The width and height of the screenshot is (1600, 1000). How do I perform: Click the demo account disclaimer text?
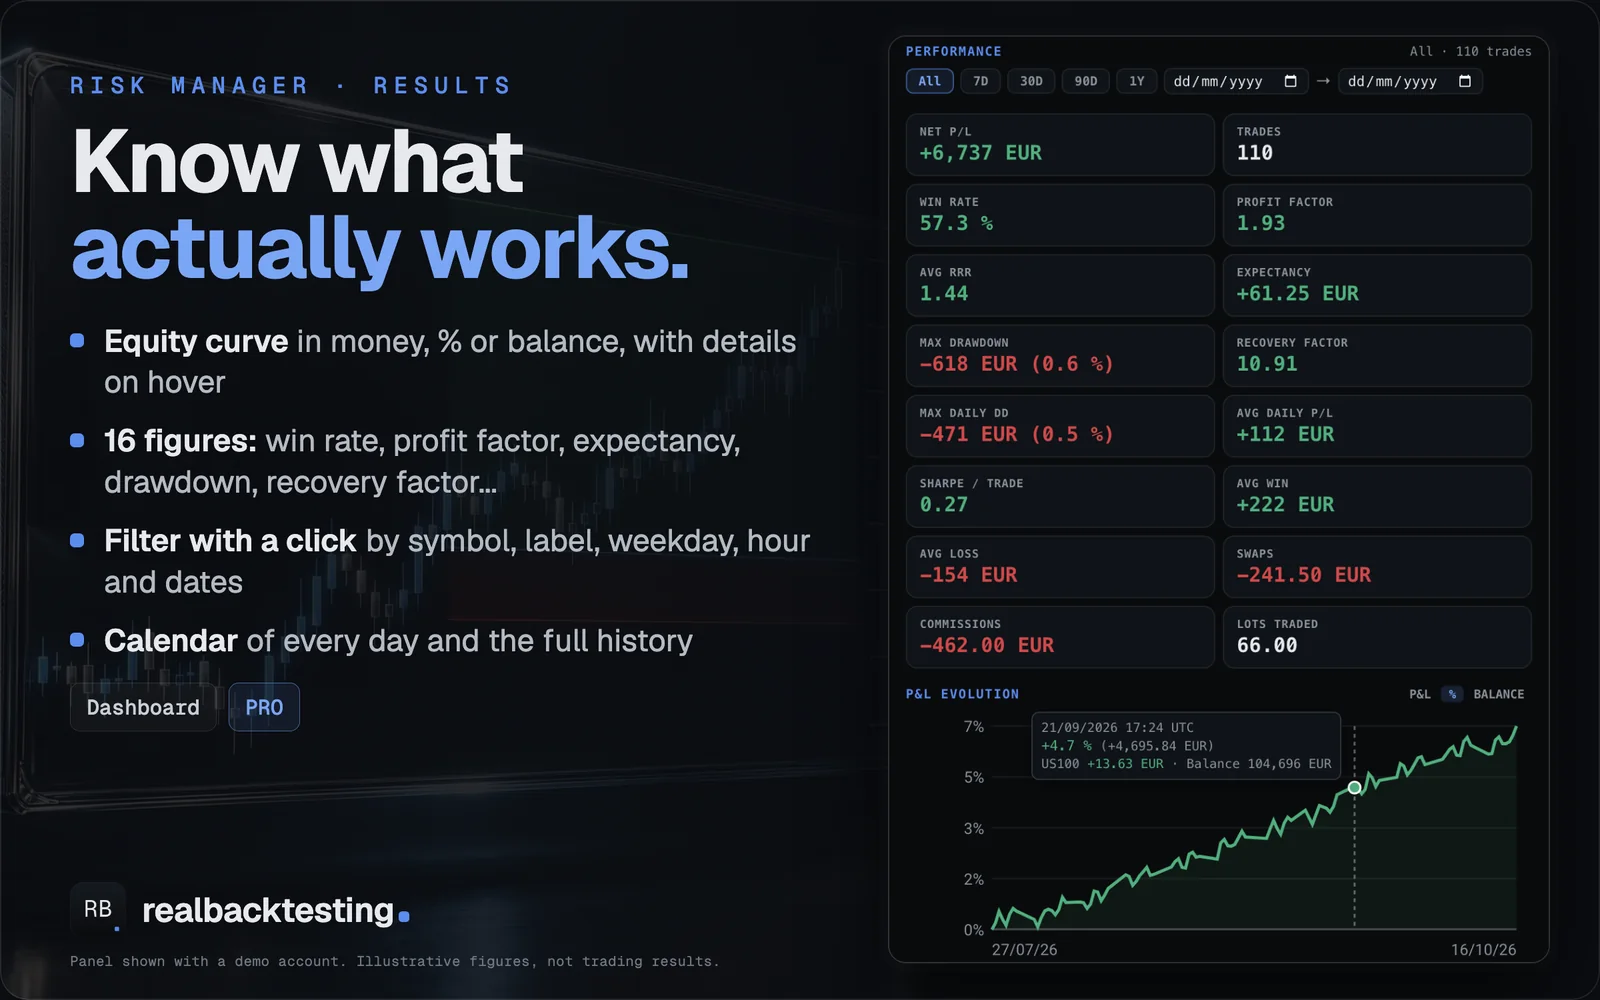pos(394,961)
